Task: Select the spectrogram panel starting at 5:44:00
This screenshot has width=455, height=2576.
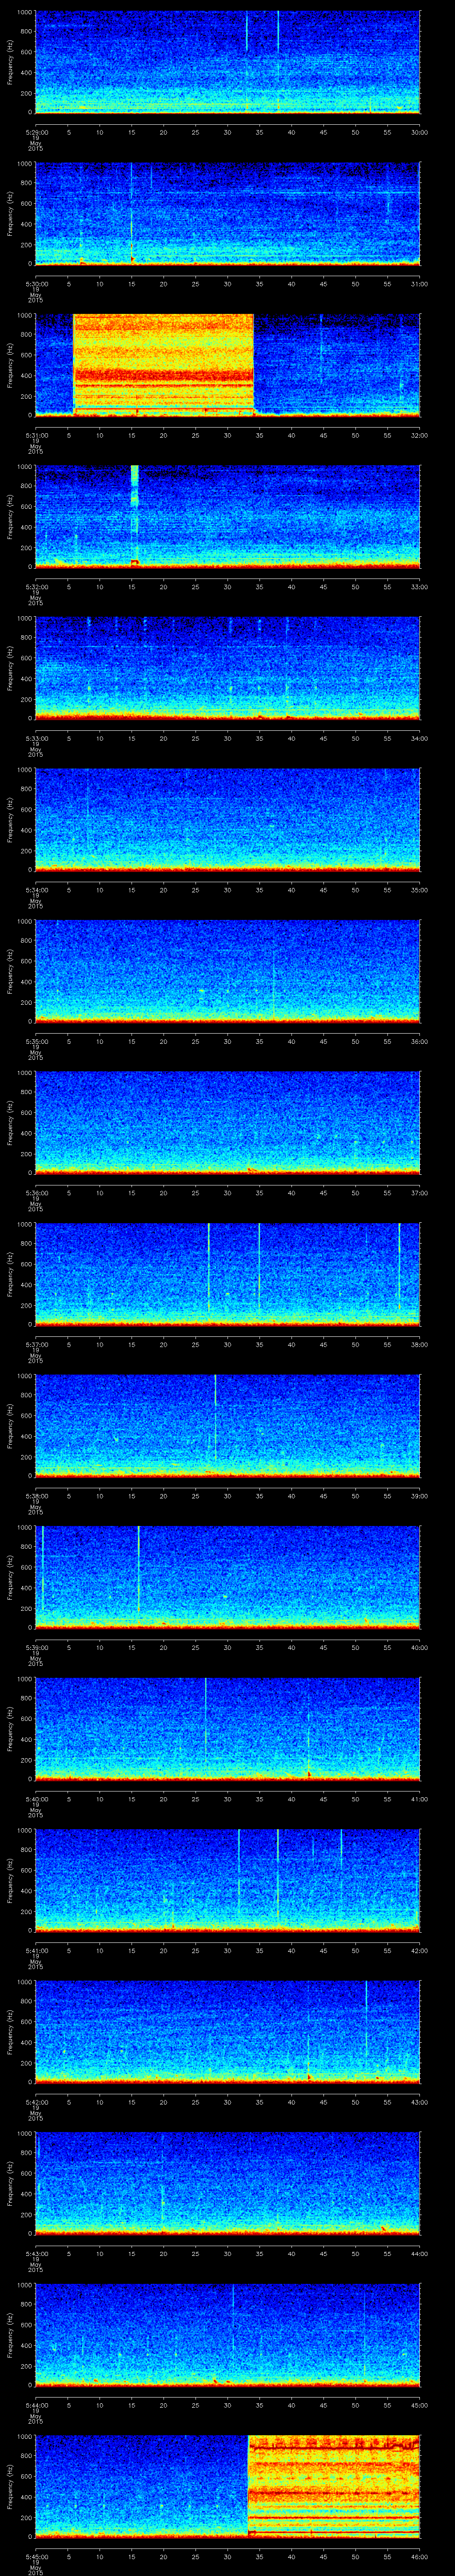Action: pos(227,2336)
